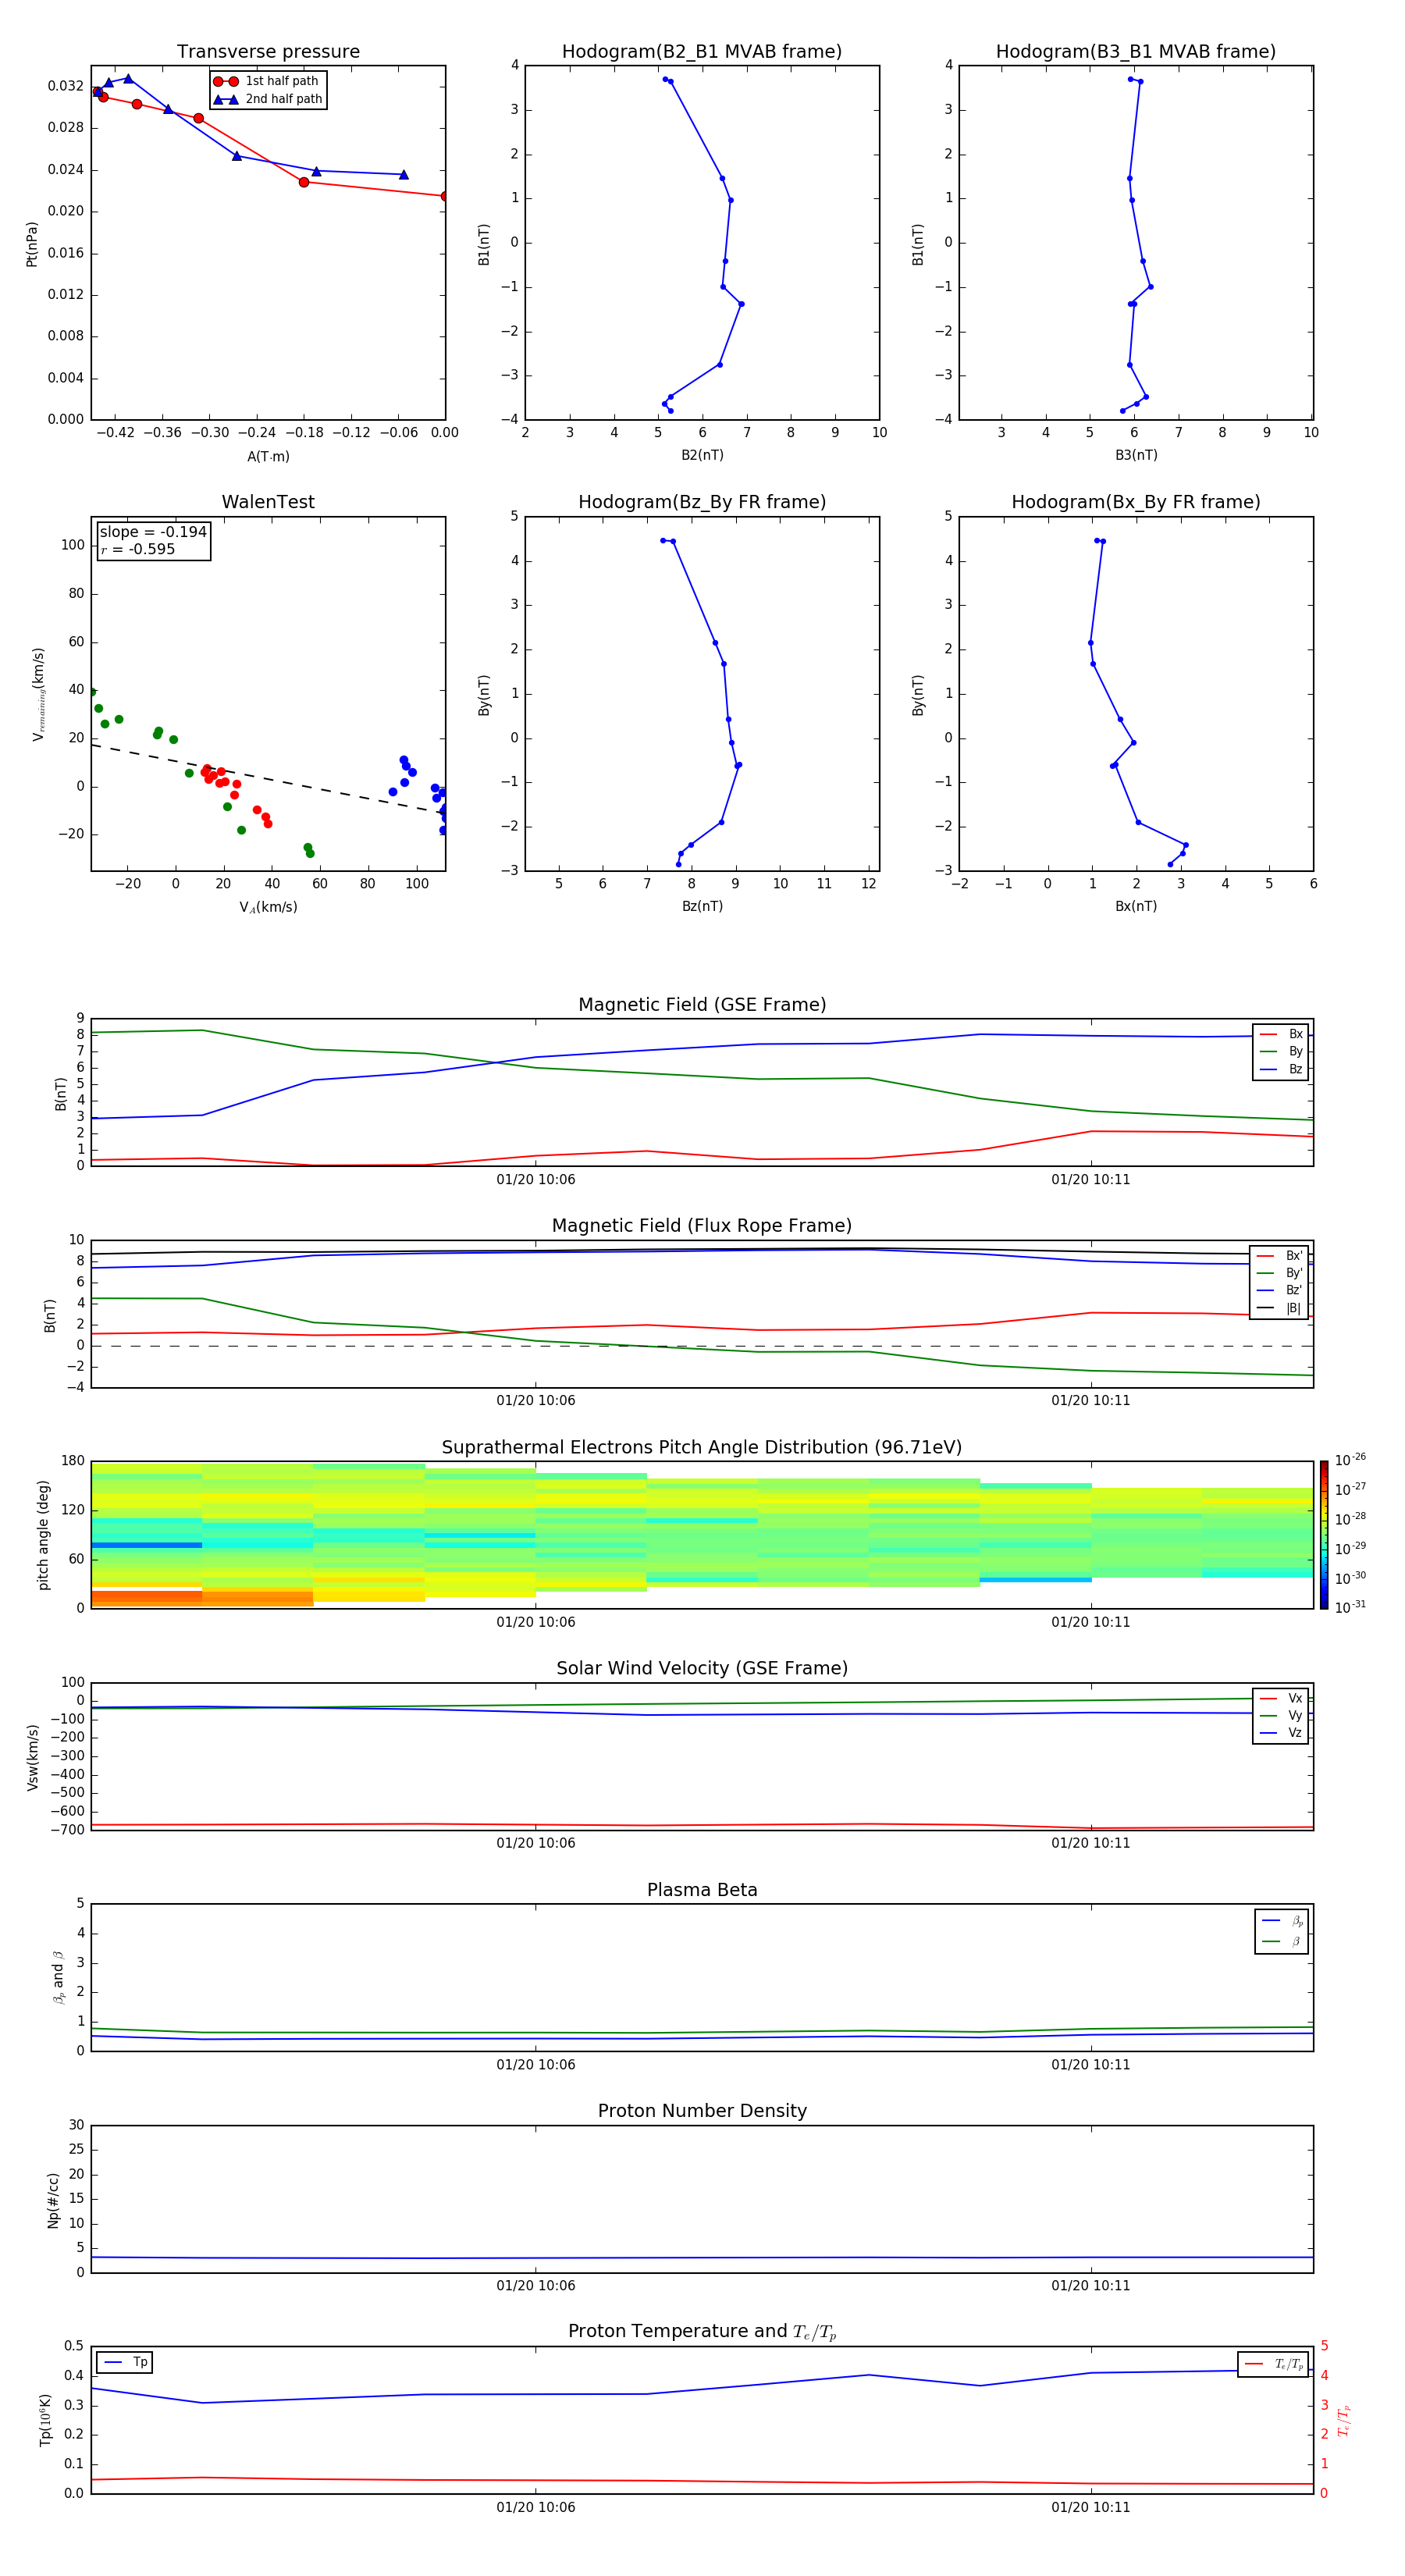Click 'VA(km/s)' Walen x-axis label
This screenshot has height=2576, width=1405.
tap(268, 907)
